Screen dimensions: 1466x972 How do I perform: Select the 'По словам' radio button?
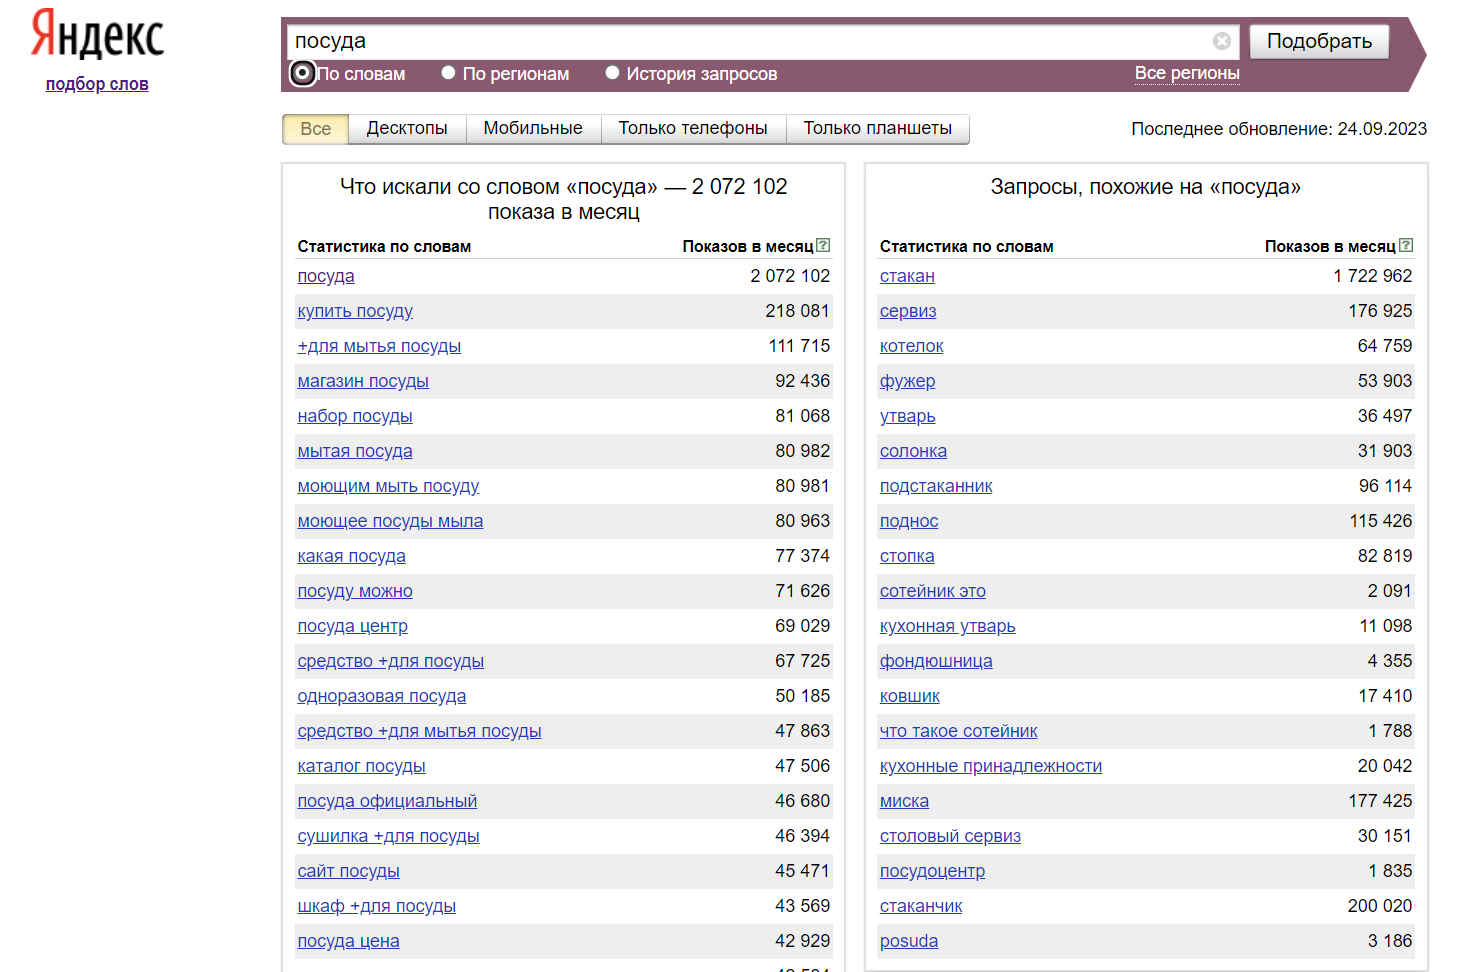click(302, 73)
